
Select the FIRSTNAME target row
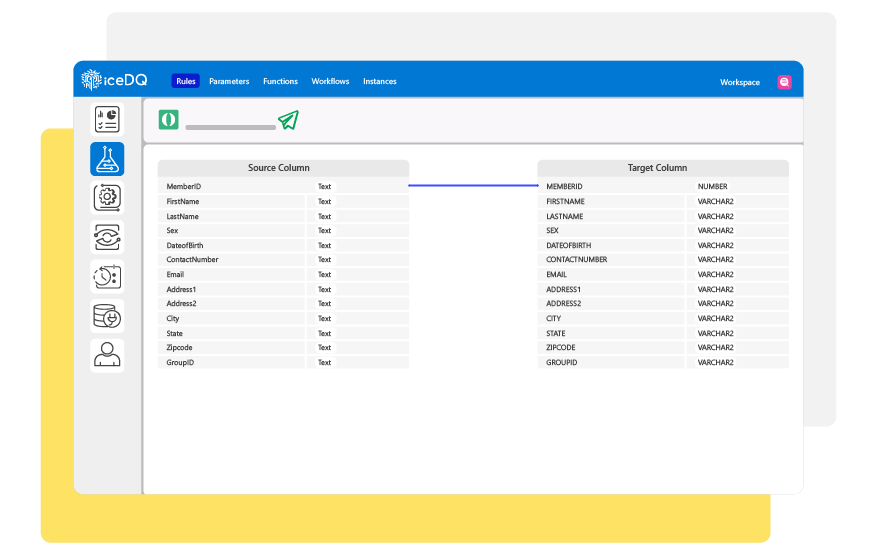coord(663,201)
